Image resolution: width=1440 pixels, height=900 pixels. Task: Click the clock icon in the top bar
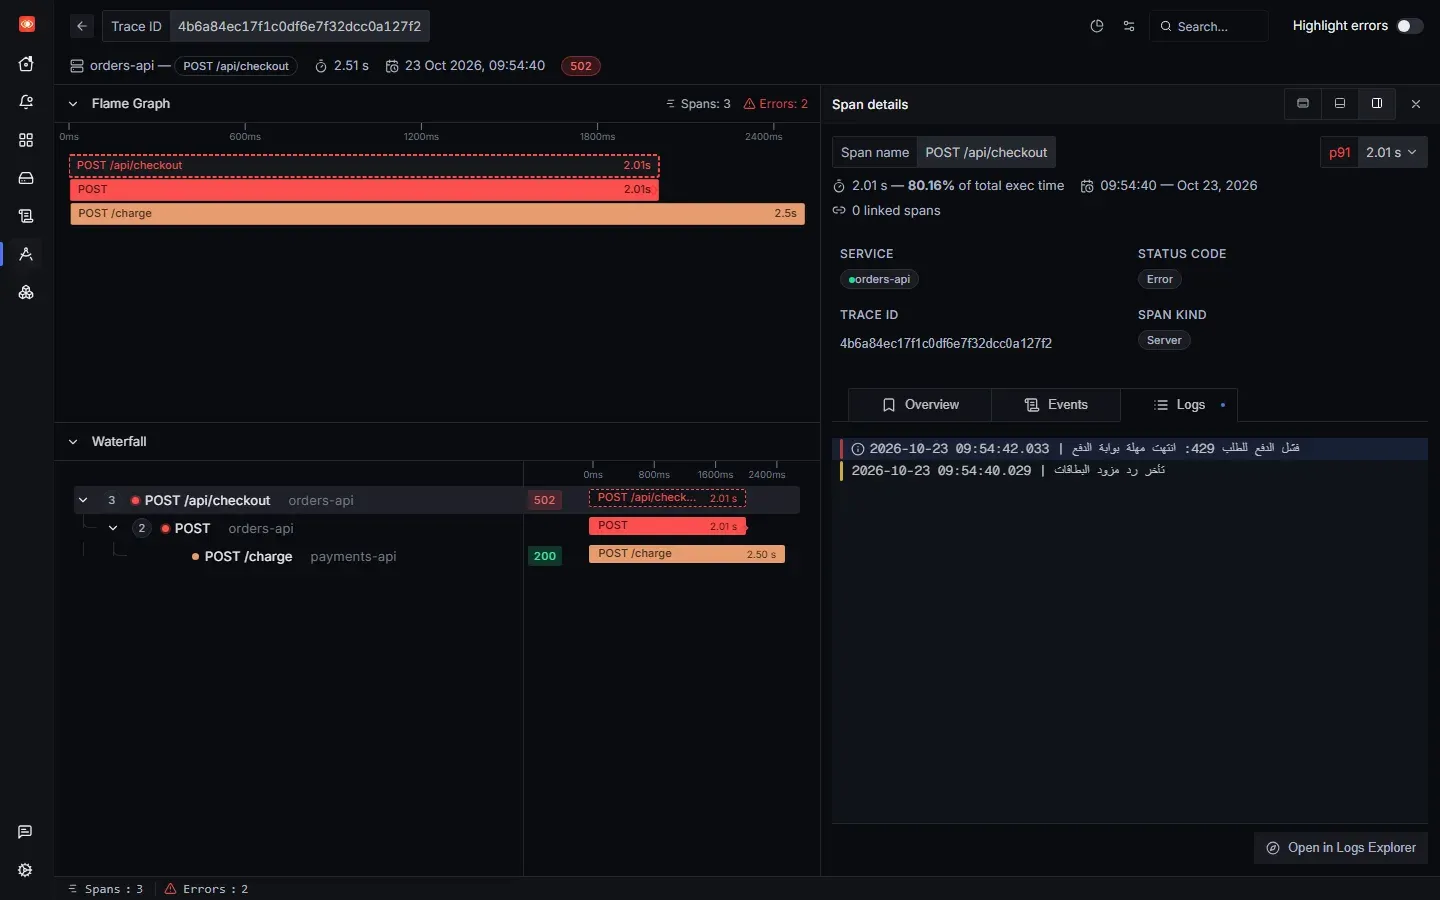[x=1097, y=26]
